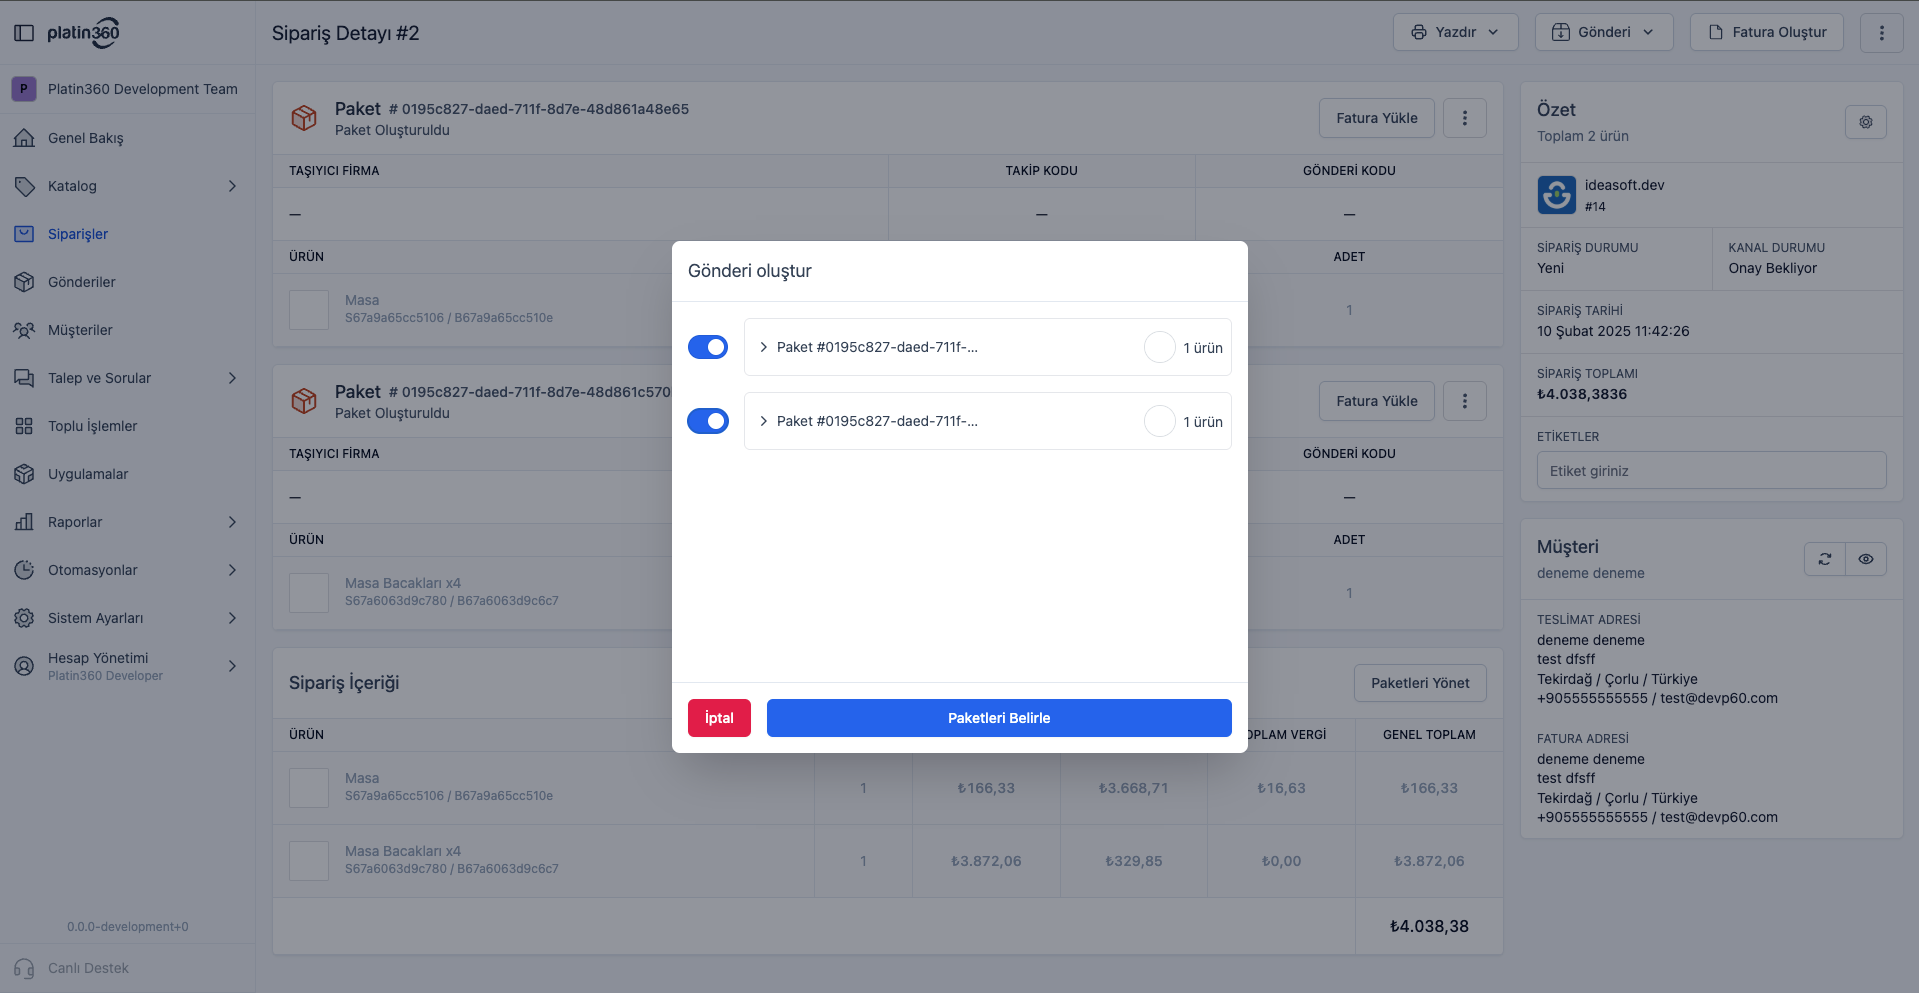Open first package's three-dot menu
The height and width of the screenshot is (993, 1919).
coord(1465,118)
